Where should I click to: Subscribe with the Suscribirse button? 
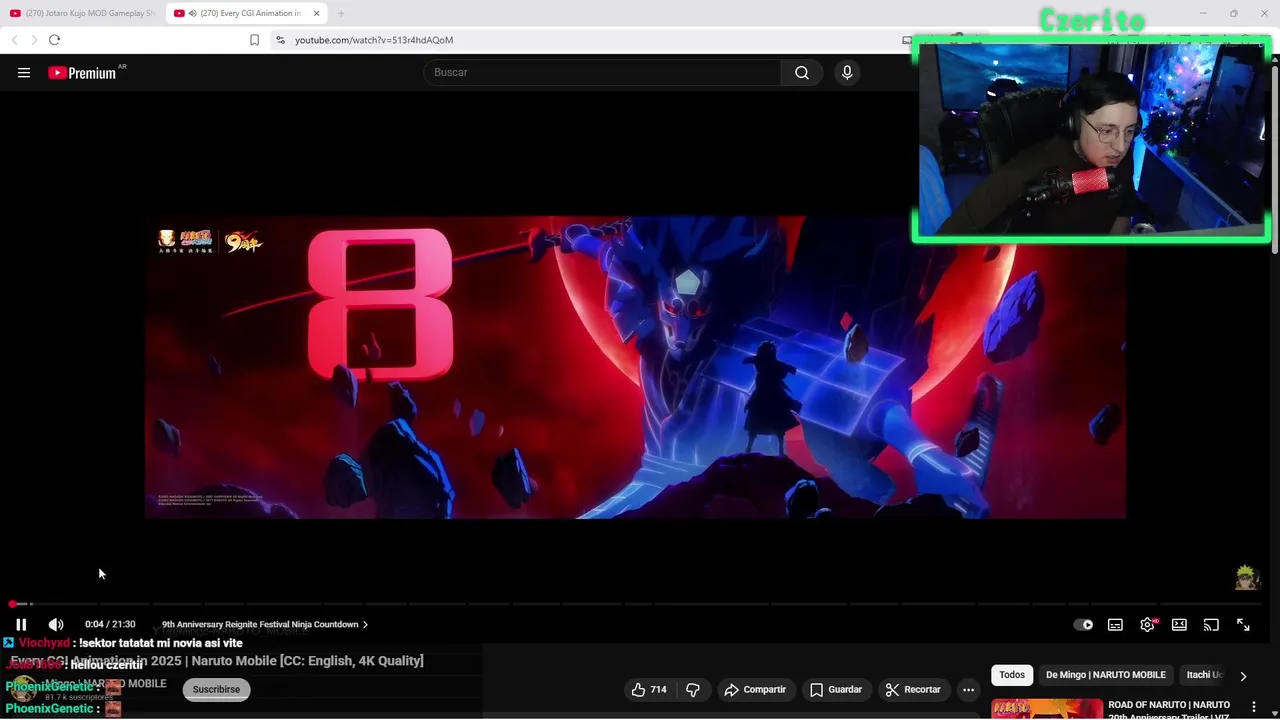pos(216,689)
